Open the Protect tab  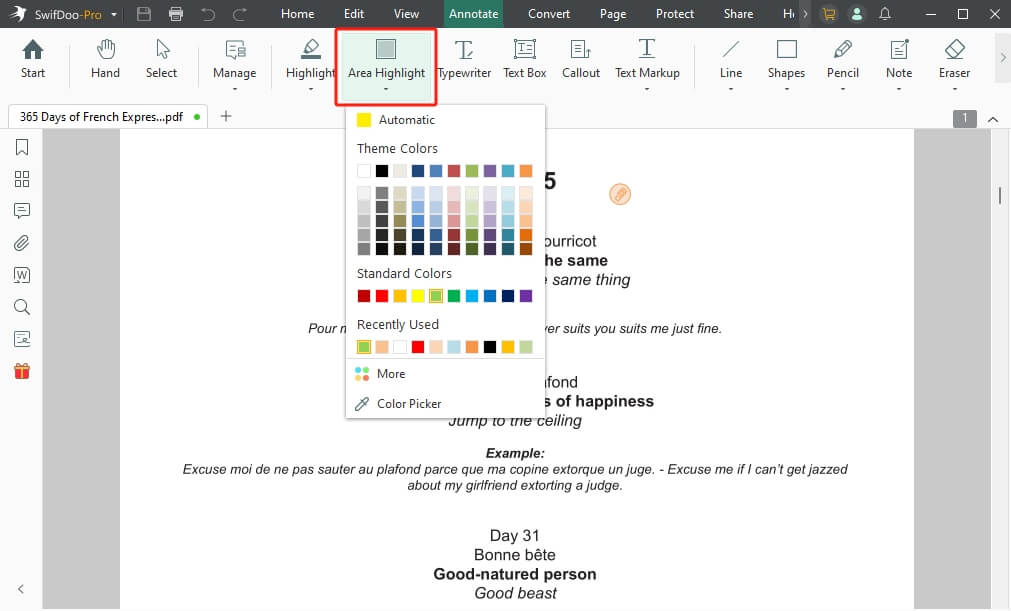[675, 14]
